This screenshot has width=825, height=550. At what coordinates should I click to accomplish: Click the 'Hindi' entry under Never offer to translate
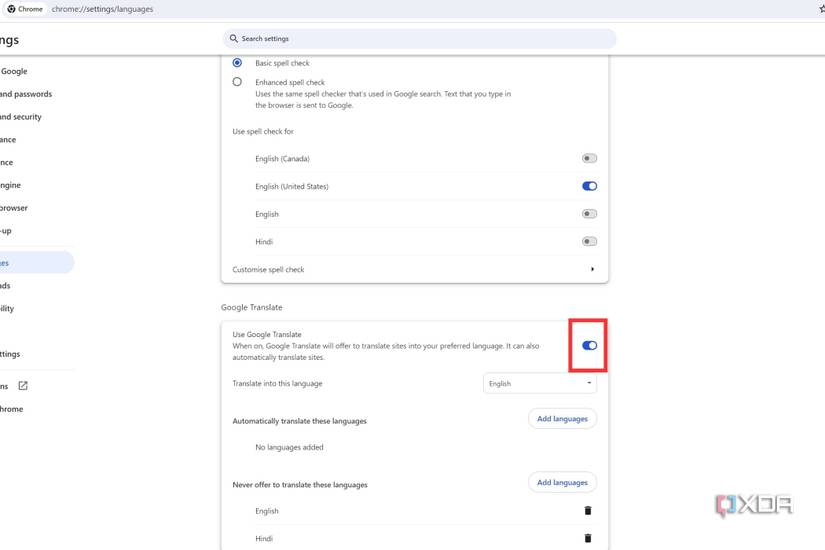coord(264,538)
